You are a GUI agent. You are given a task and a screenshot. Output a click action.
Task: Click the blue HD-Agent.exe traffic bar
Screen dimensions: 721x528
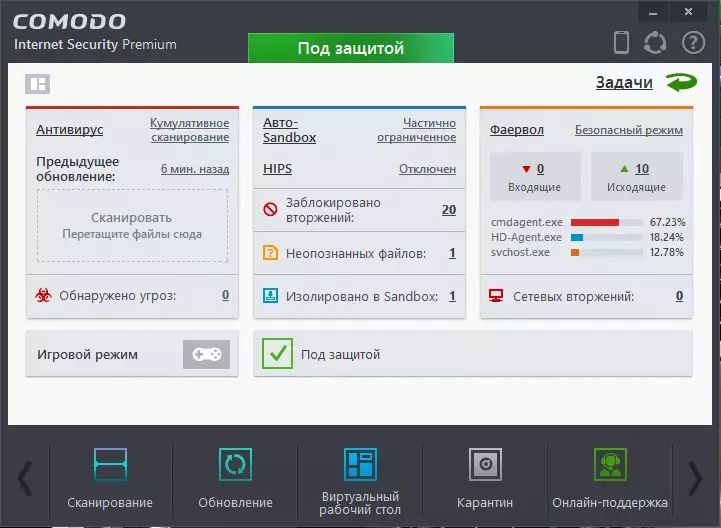point(577,238)
